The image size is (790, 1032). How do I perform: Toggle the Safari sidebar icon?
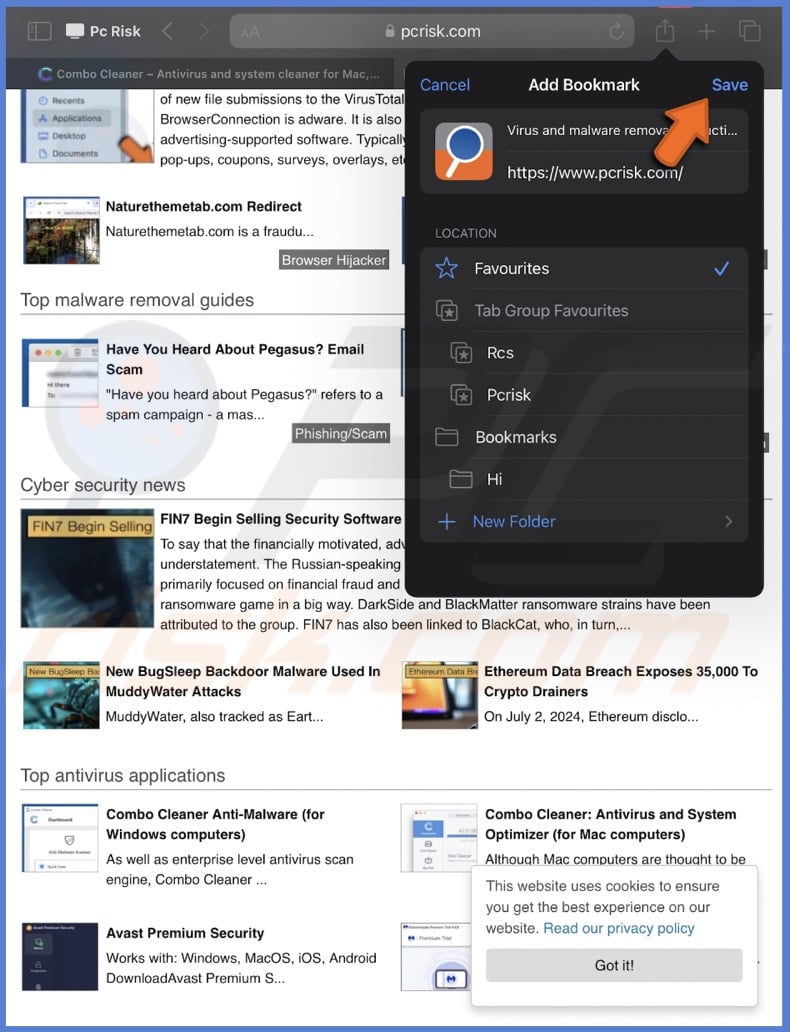point(40,31)
